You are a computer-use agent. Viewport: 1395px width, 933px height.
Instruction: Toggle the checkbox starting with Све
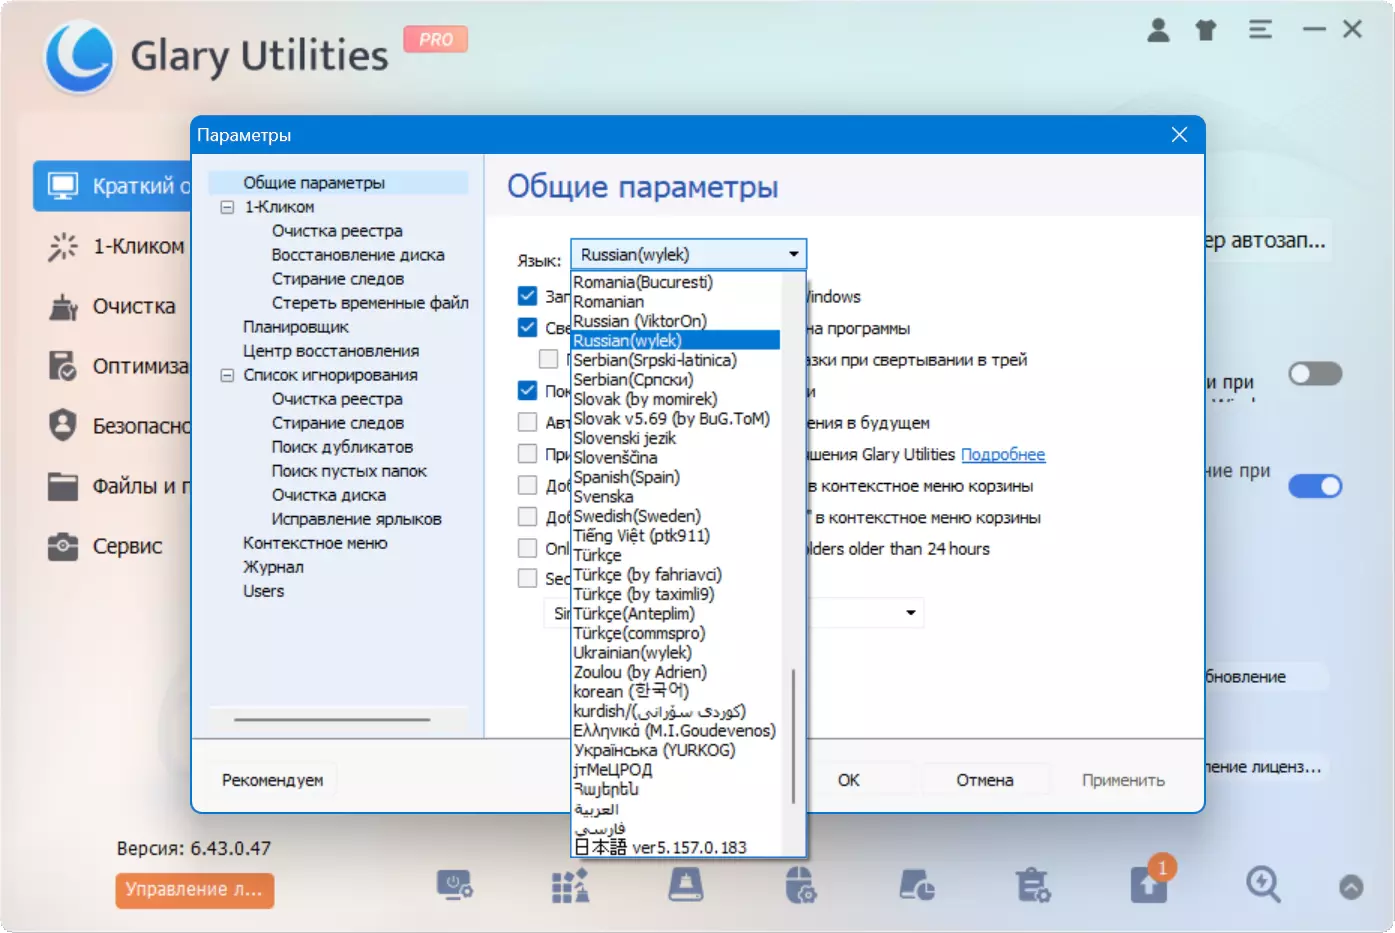pos(527,327)
